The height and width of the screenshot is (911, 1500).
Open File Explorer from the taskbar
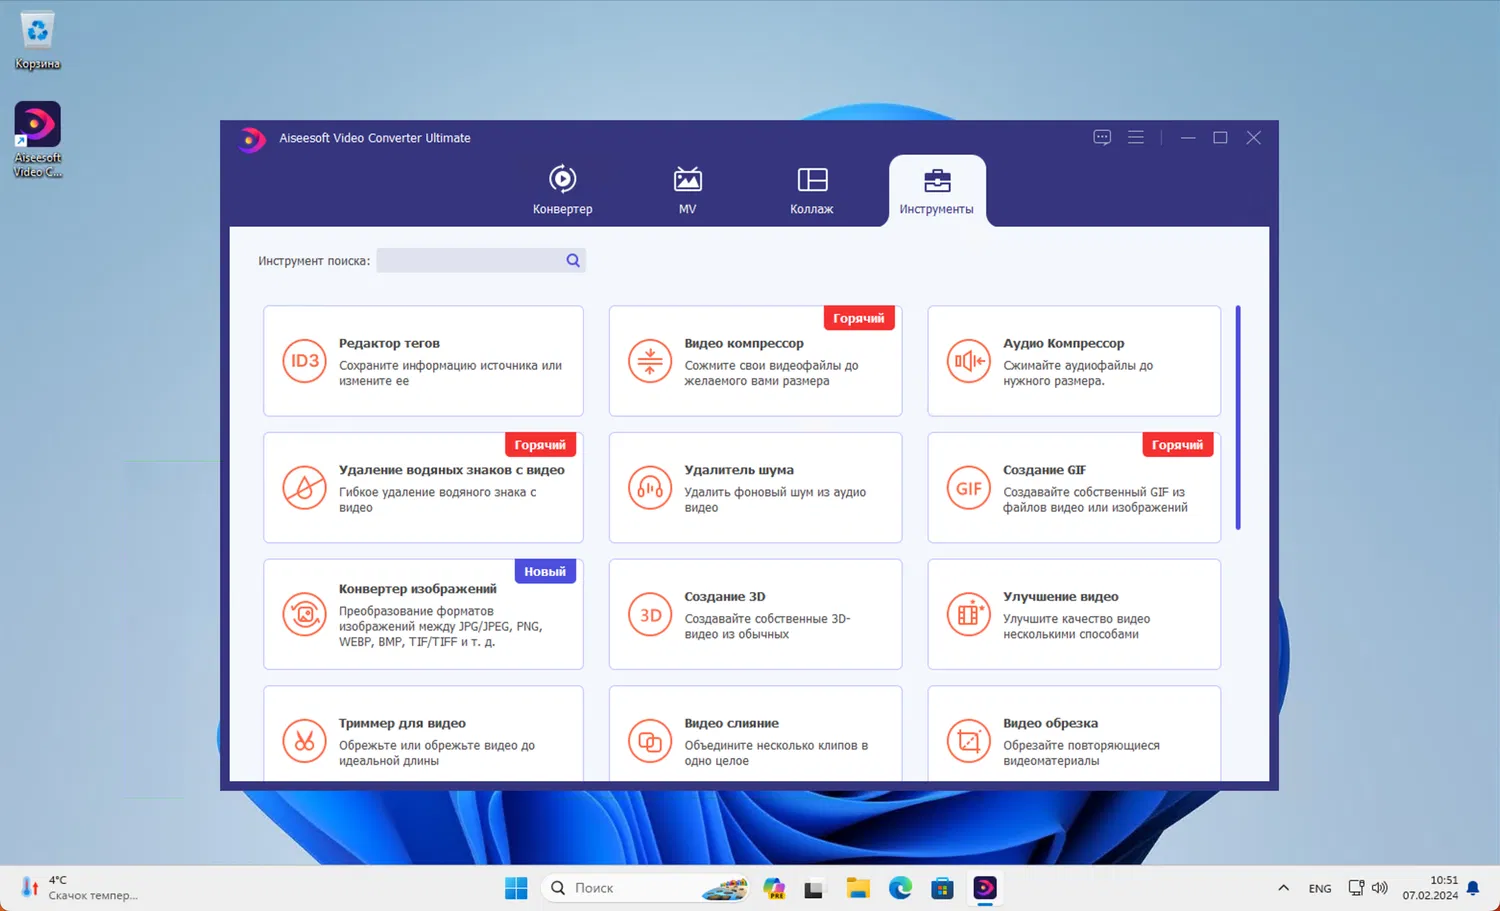pos(858,888)
